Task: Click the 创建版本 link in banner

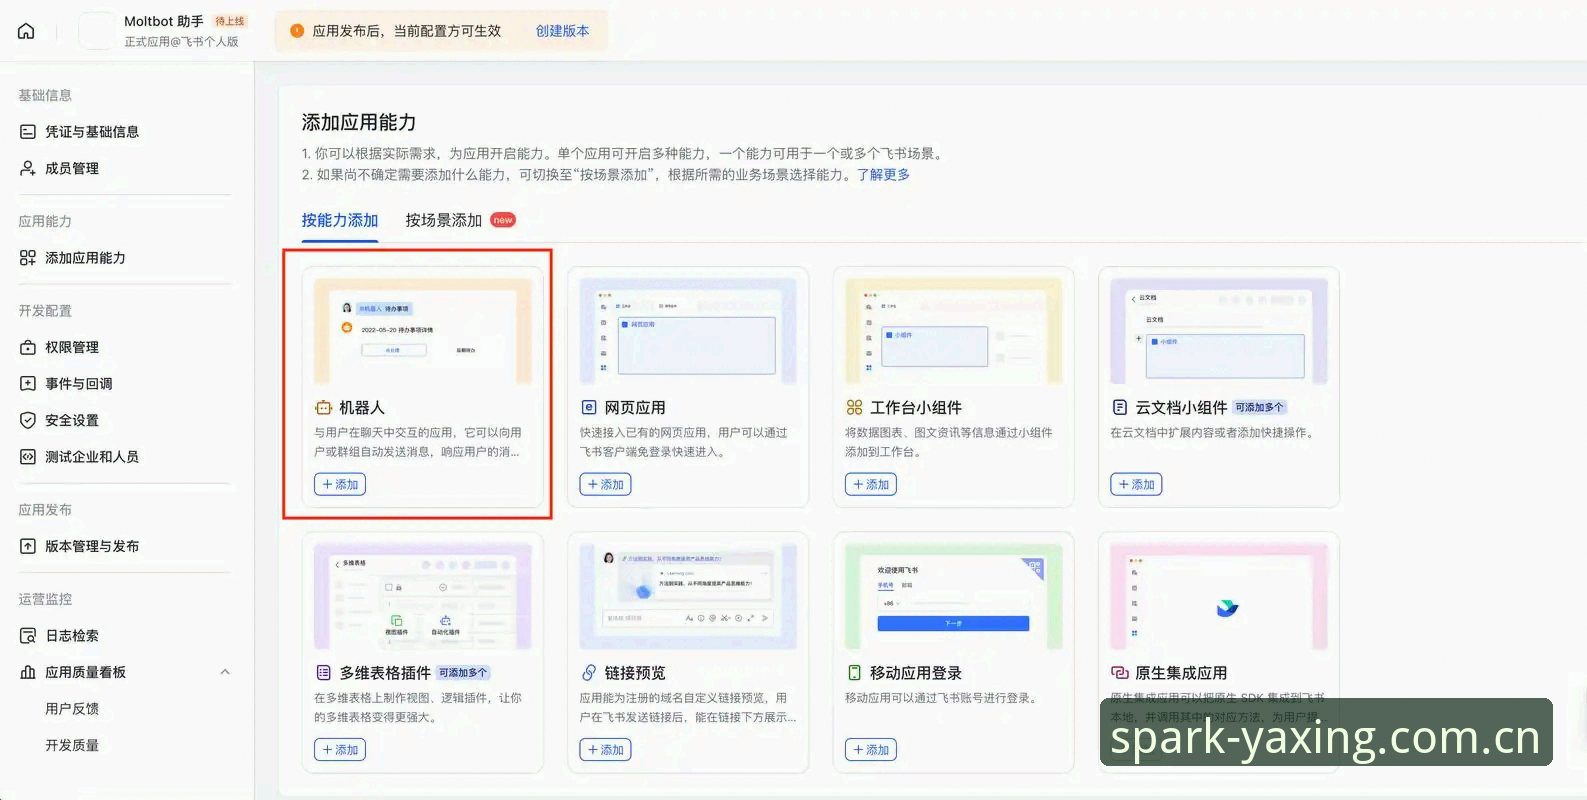Action: click(562, 31)
